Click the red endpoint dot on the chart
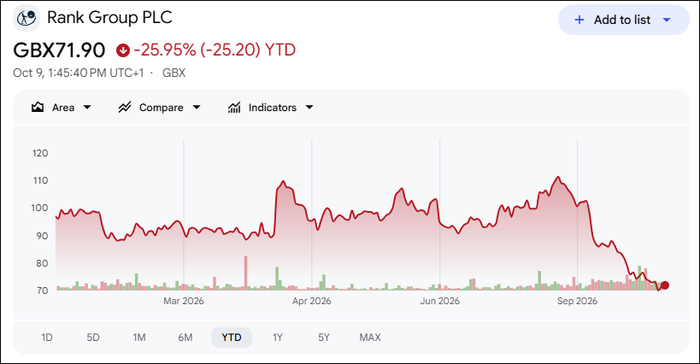Image resolution: width=700 pixels, height=364 pixels. [x=665, y=285]
